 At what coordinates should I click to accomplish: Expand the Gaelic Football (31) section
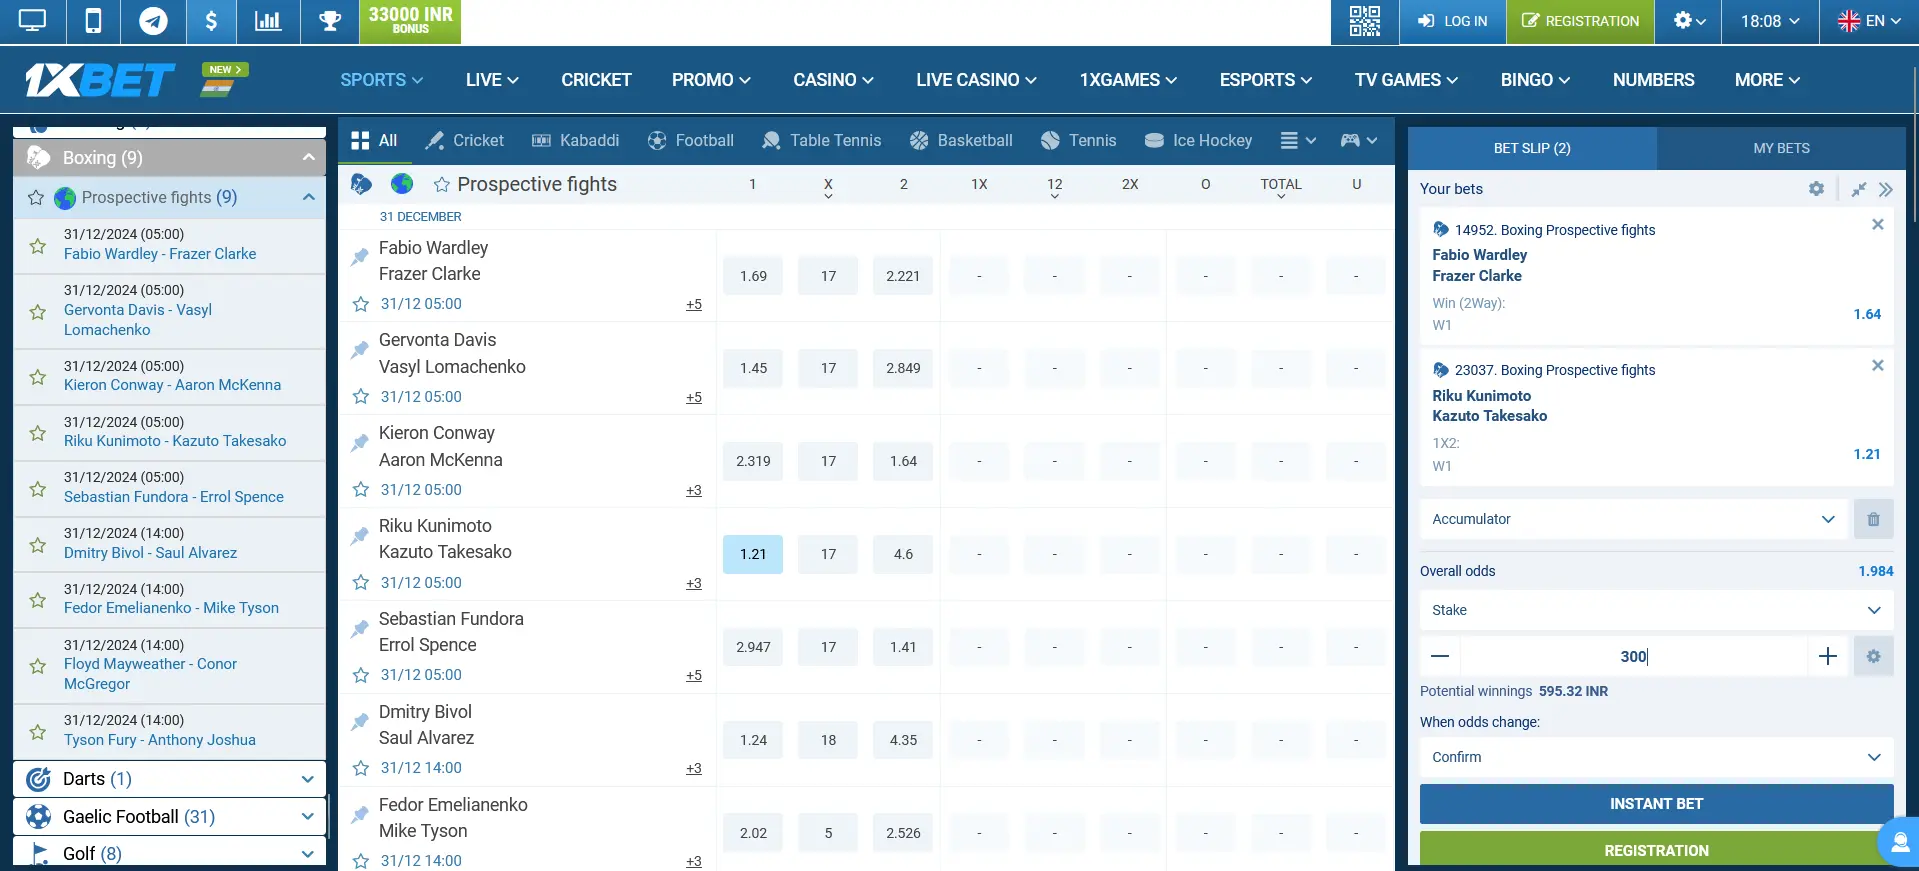point(307,817)
